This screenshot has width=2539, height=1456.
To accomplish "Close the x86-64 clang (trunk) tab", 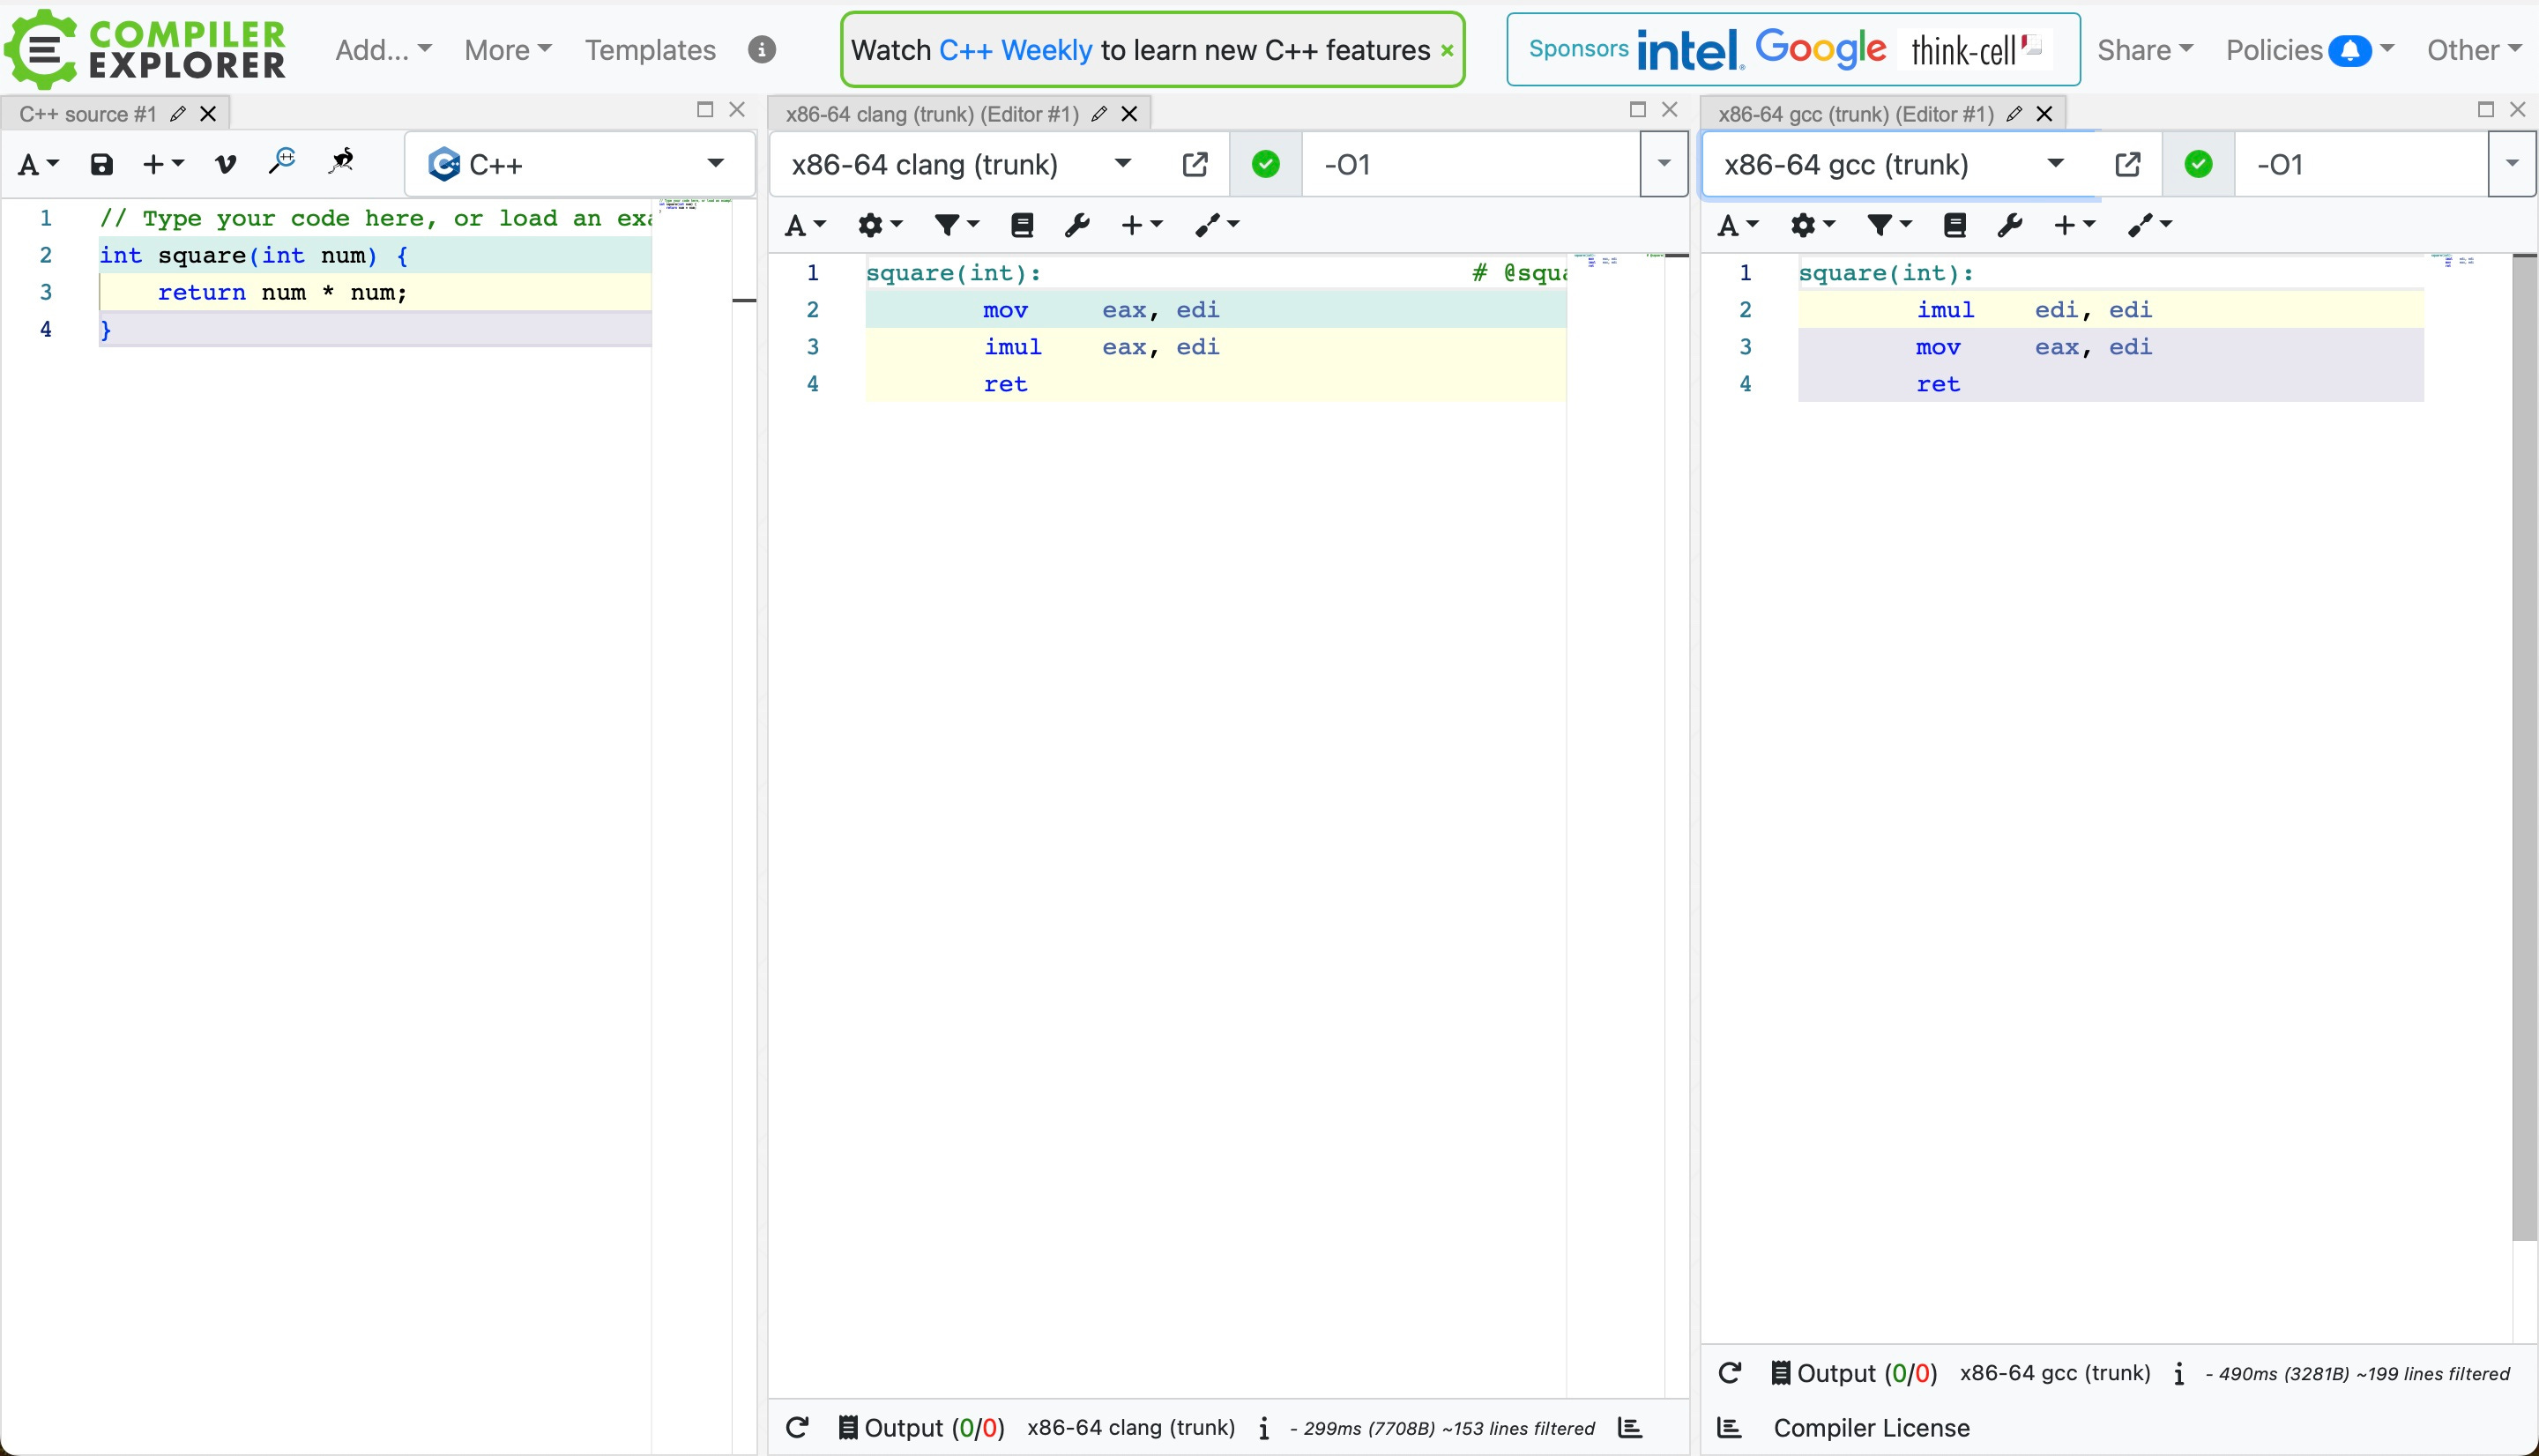I will [1129, 114].
